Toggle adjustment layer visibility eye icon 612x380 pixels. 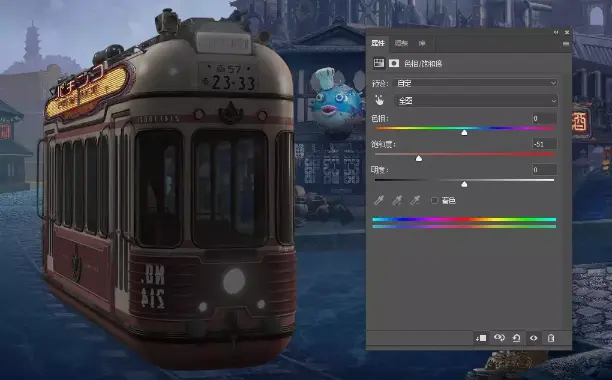534,338
